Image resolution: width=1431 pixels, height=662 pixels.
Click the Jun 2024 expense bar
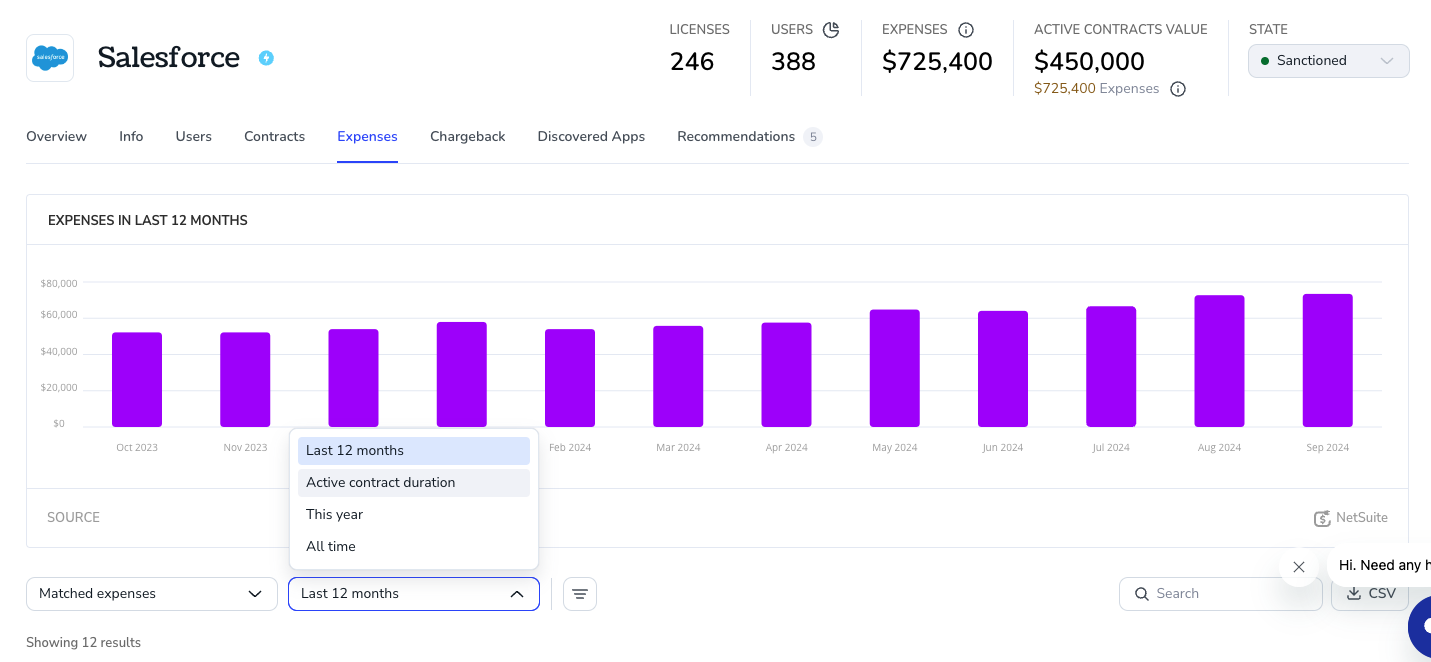tap(1003, 369)
